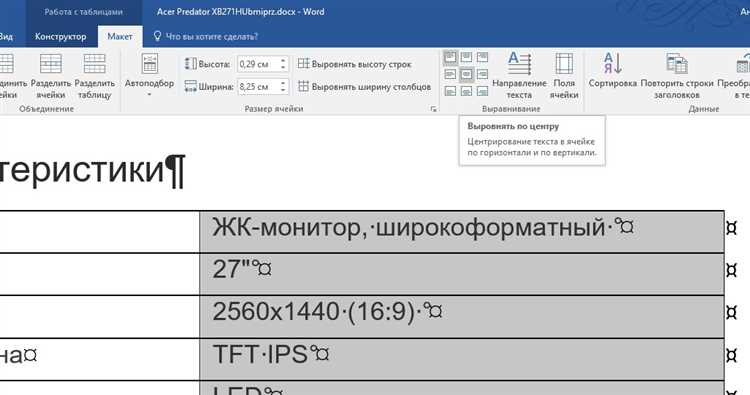
Task: Click the Объединить ячейки (Merge Cells) icon
Action: coord(6,64)
